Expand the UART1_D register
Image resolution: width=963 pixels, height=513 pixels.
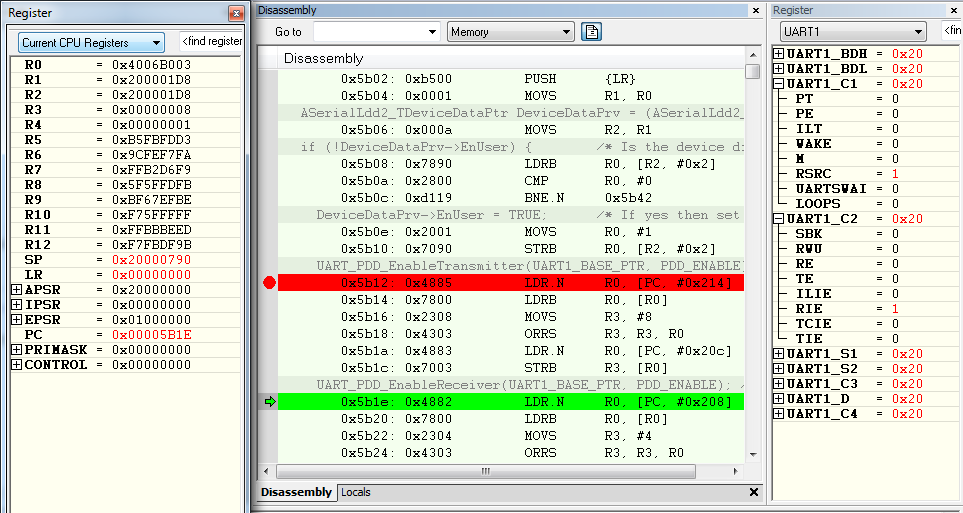coord(778,399)
